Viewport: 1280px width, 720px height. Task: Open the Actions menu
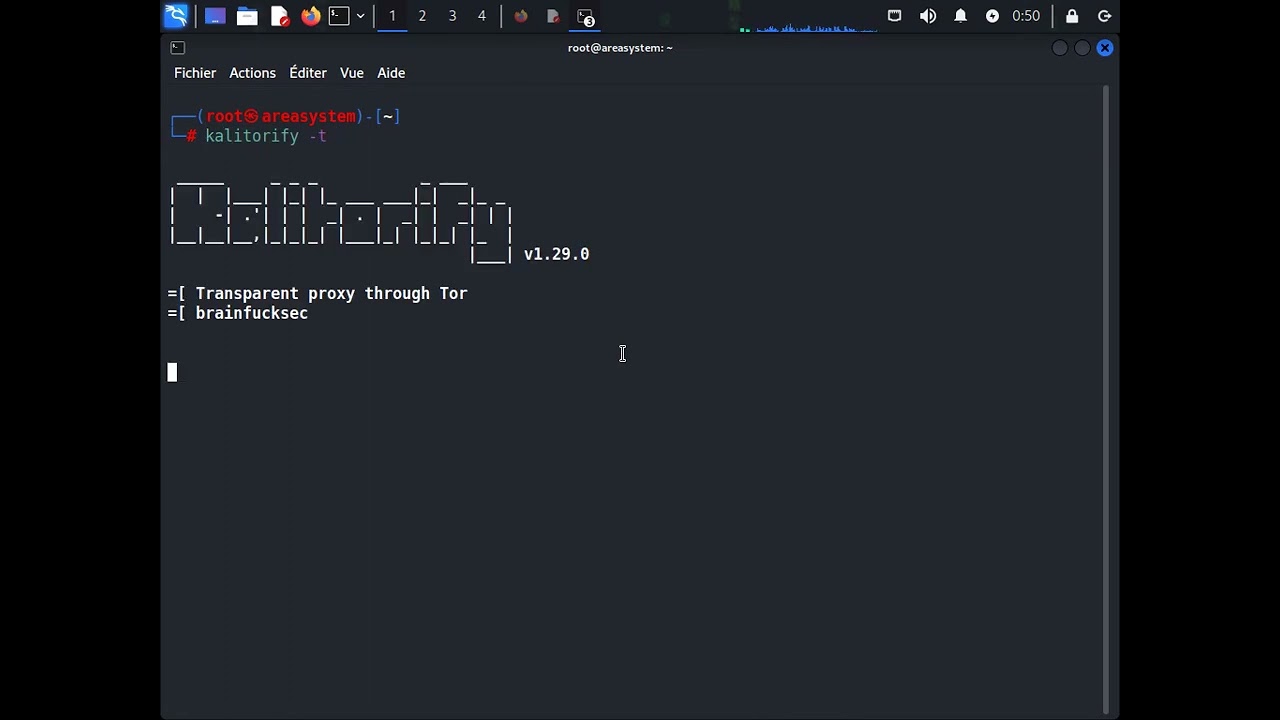[252, 73]
